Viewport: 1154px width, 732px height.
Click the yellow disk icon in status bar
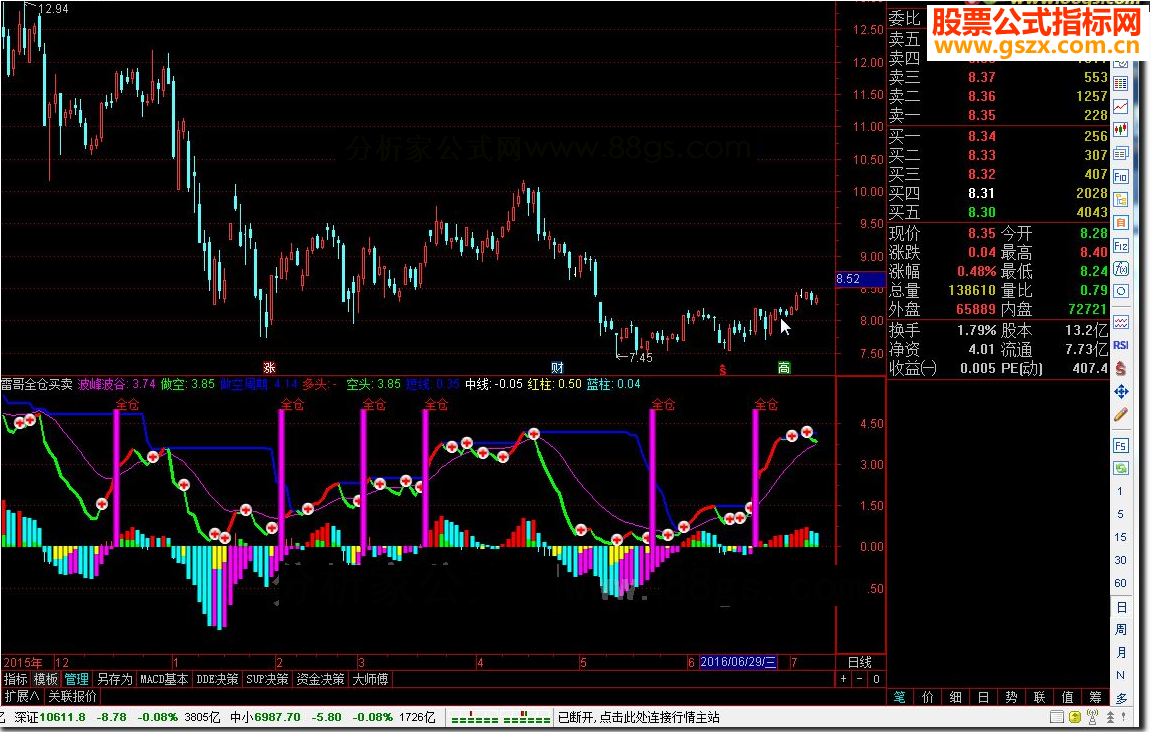pyautogui.click(x=1075, y=717)
